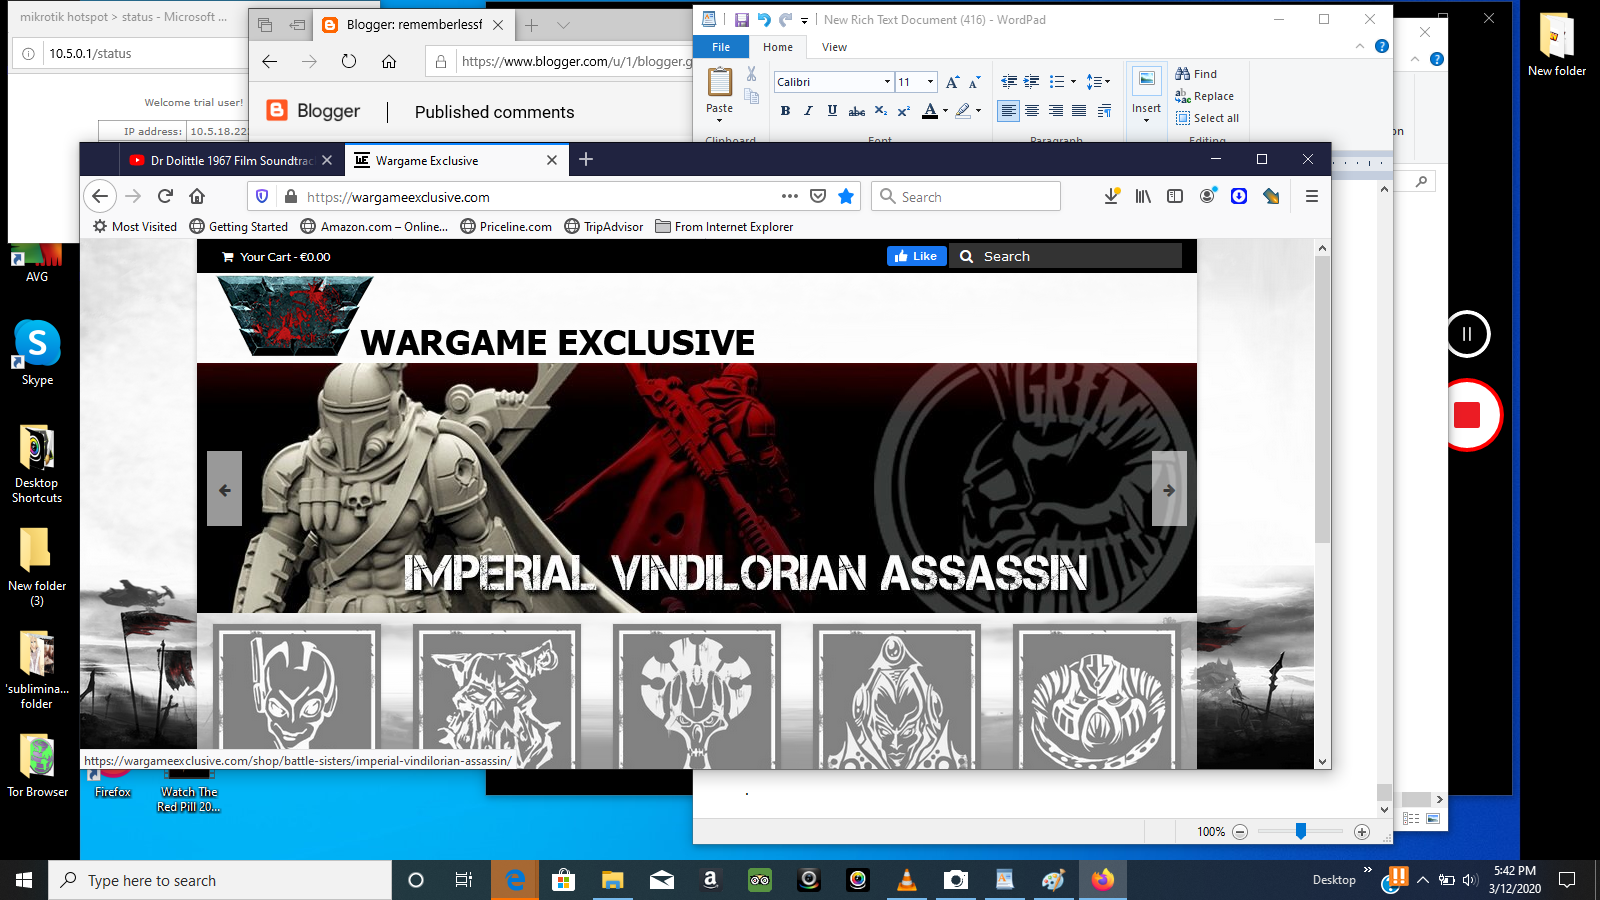The height and width of the screenshot is (900, 1600).
Task: Apply superscript formatting in WordPad
Action: point(903,111)
